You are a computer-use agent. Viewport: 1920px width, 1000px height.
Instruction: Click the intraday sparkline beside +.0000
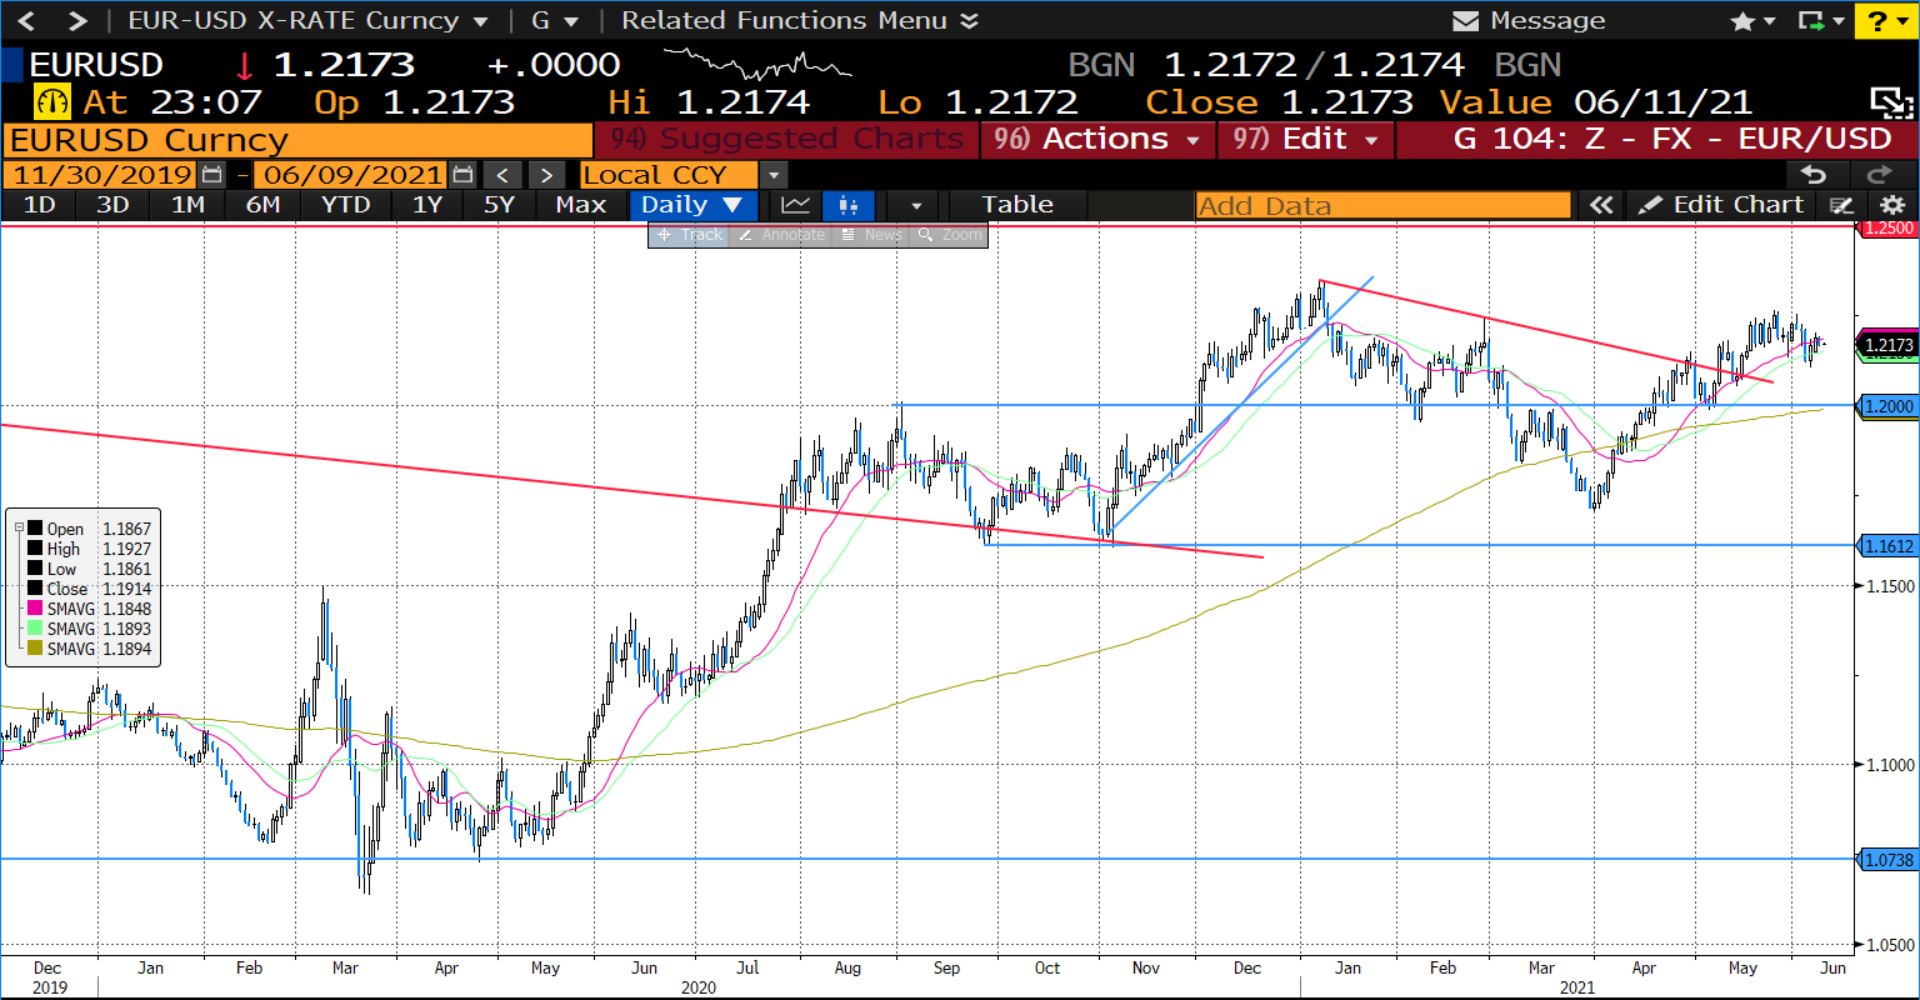pos(757,65)
